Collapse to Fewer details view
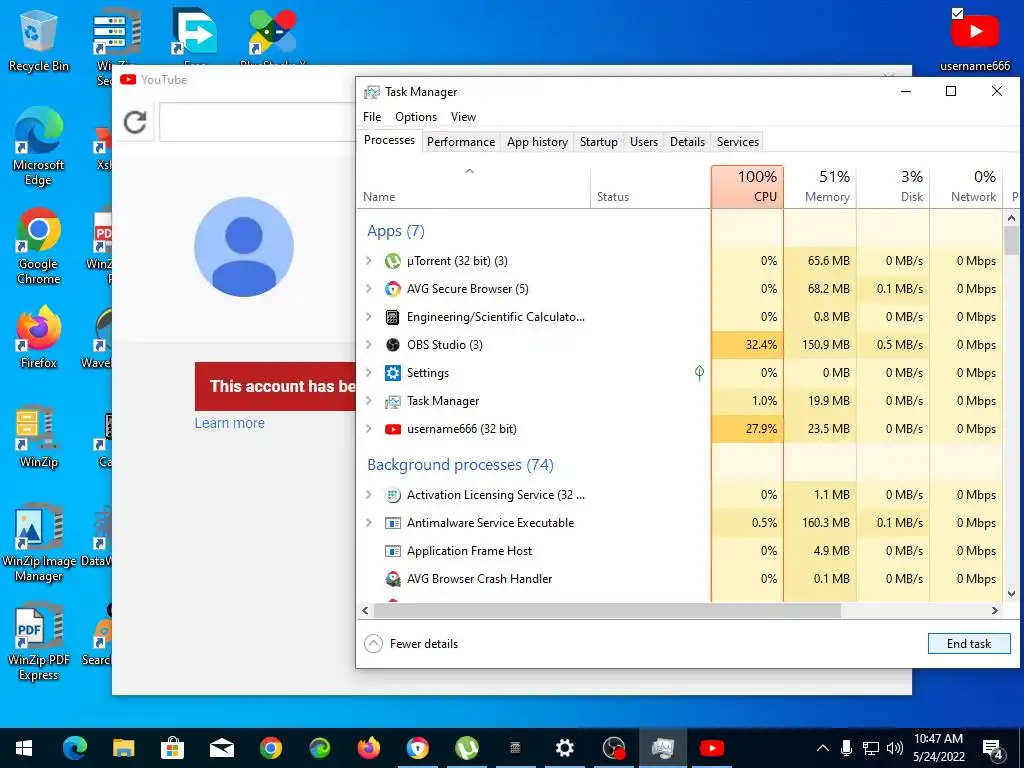 (411, 644)
